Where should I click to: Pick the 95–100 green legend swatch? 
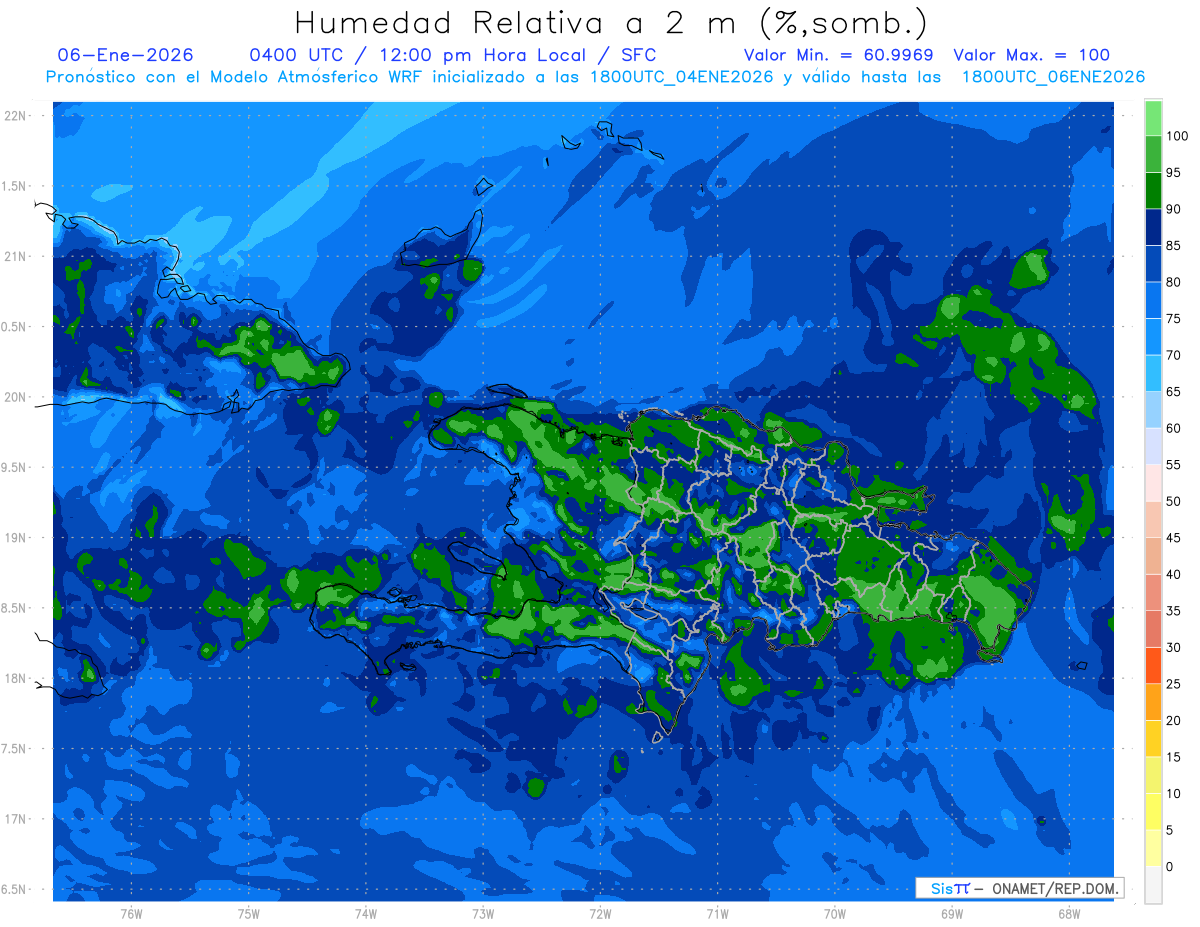pyautogui.click(x=1153, y=154)
